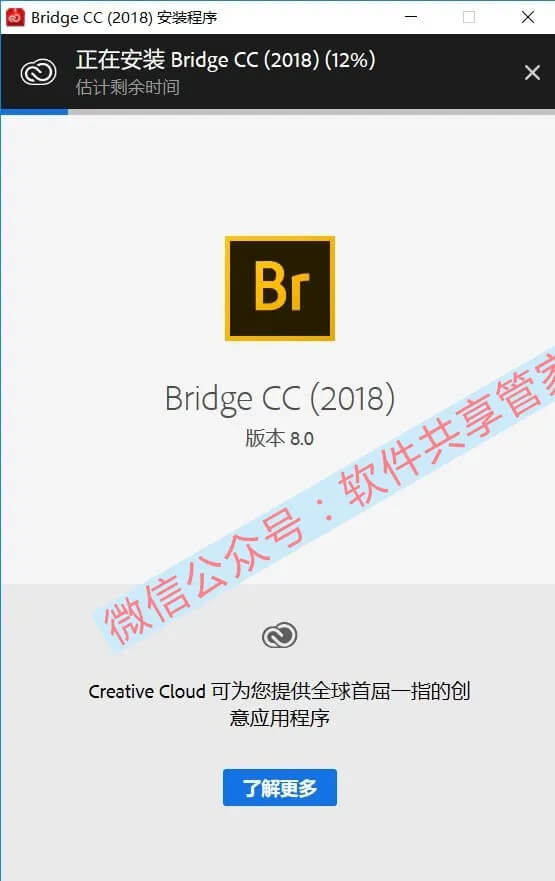Cancel installation with the header X icon
The image size is (555, 881).
(532, 72)
